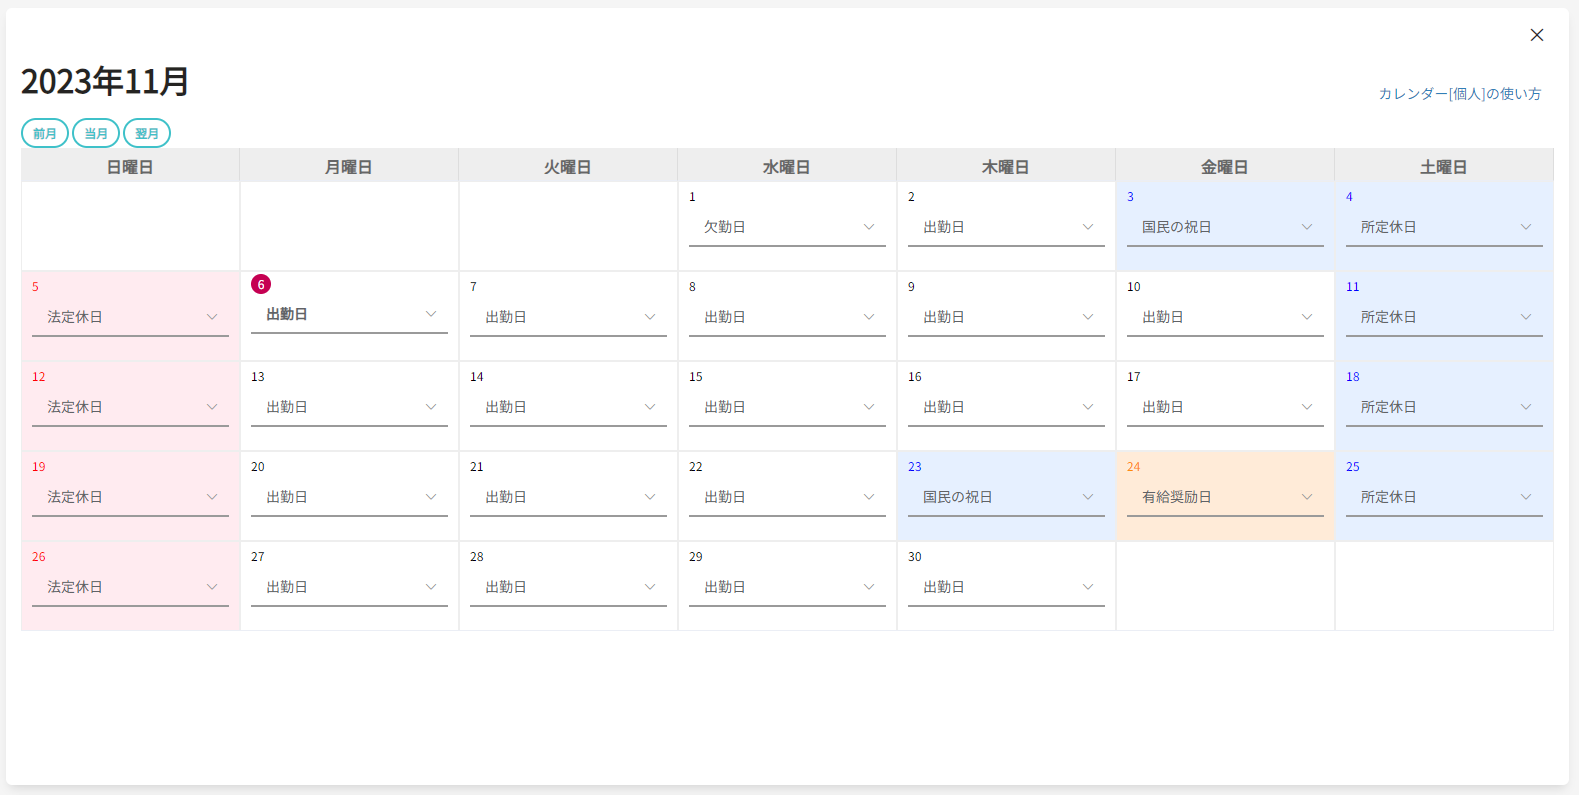Open the カレンダー[個人]の使い方 help link
Image resolution: width=1579 pixels, height=795 pixels.
coord(1459,94)
